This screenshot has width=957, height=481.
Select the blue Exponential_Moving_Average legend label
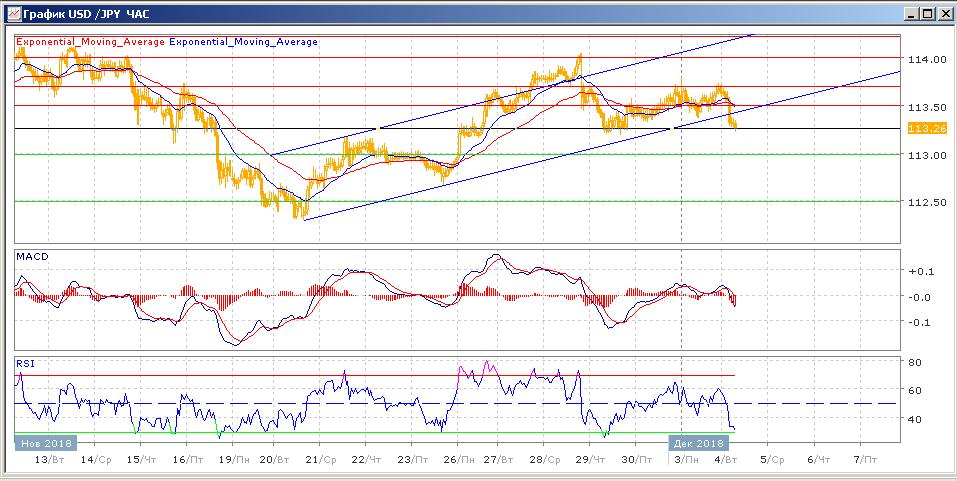[x=244, y=42]
